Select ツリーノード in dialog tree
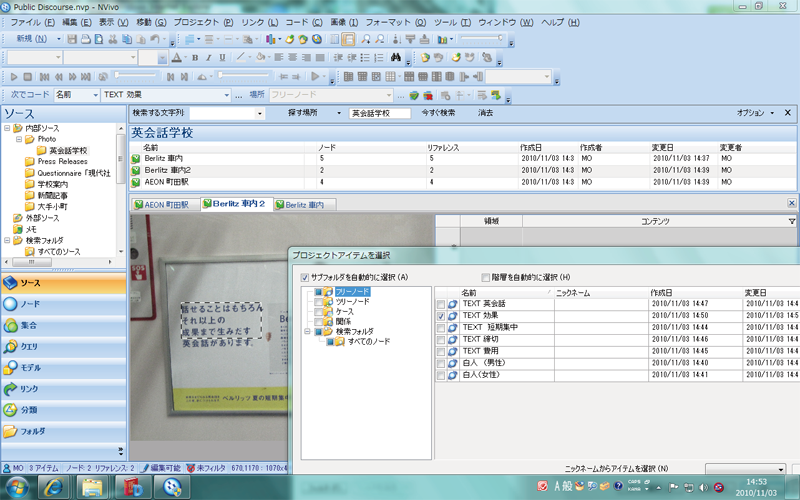The image size is (800, 500). click(352, 302)
